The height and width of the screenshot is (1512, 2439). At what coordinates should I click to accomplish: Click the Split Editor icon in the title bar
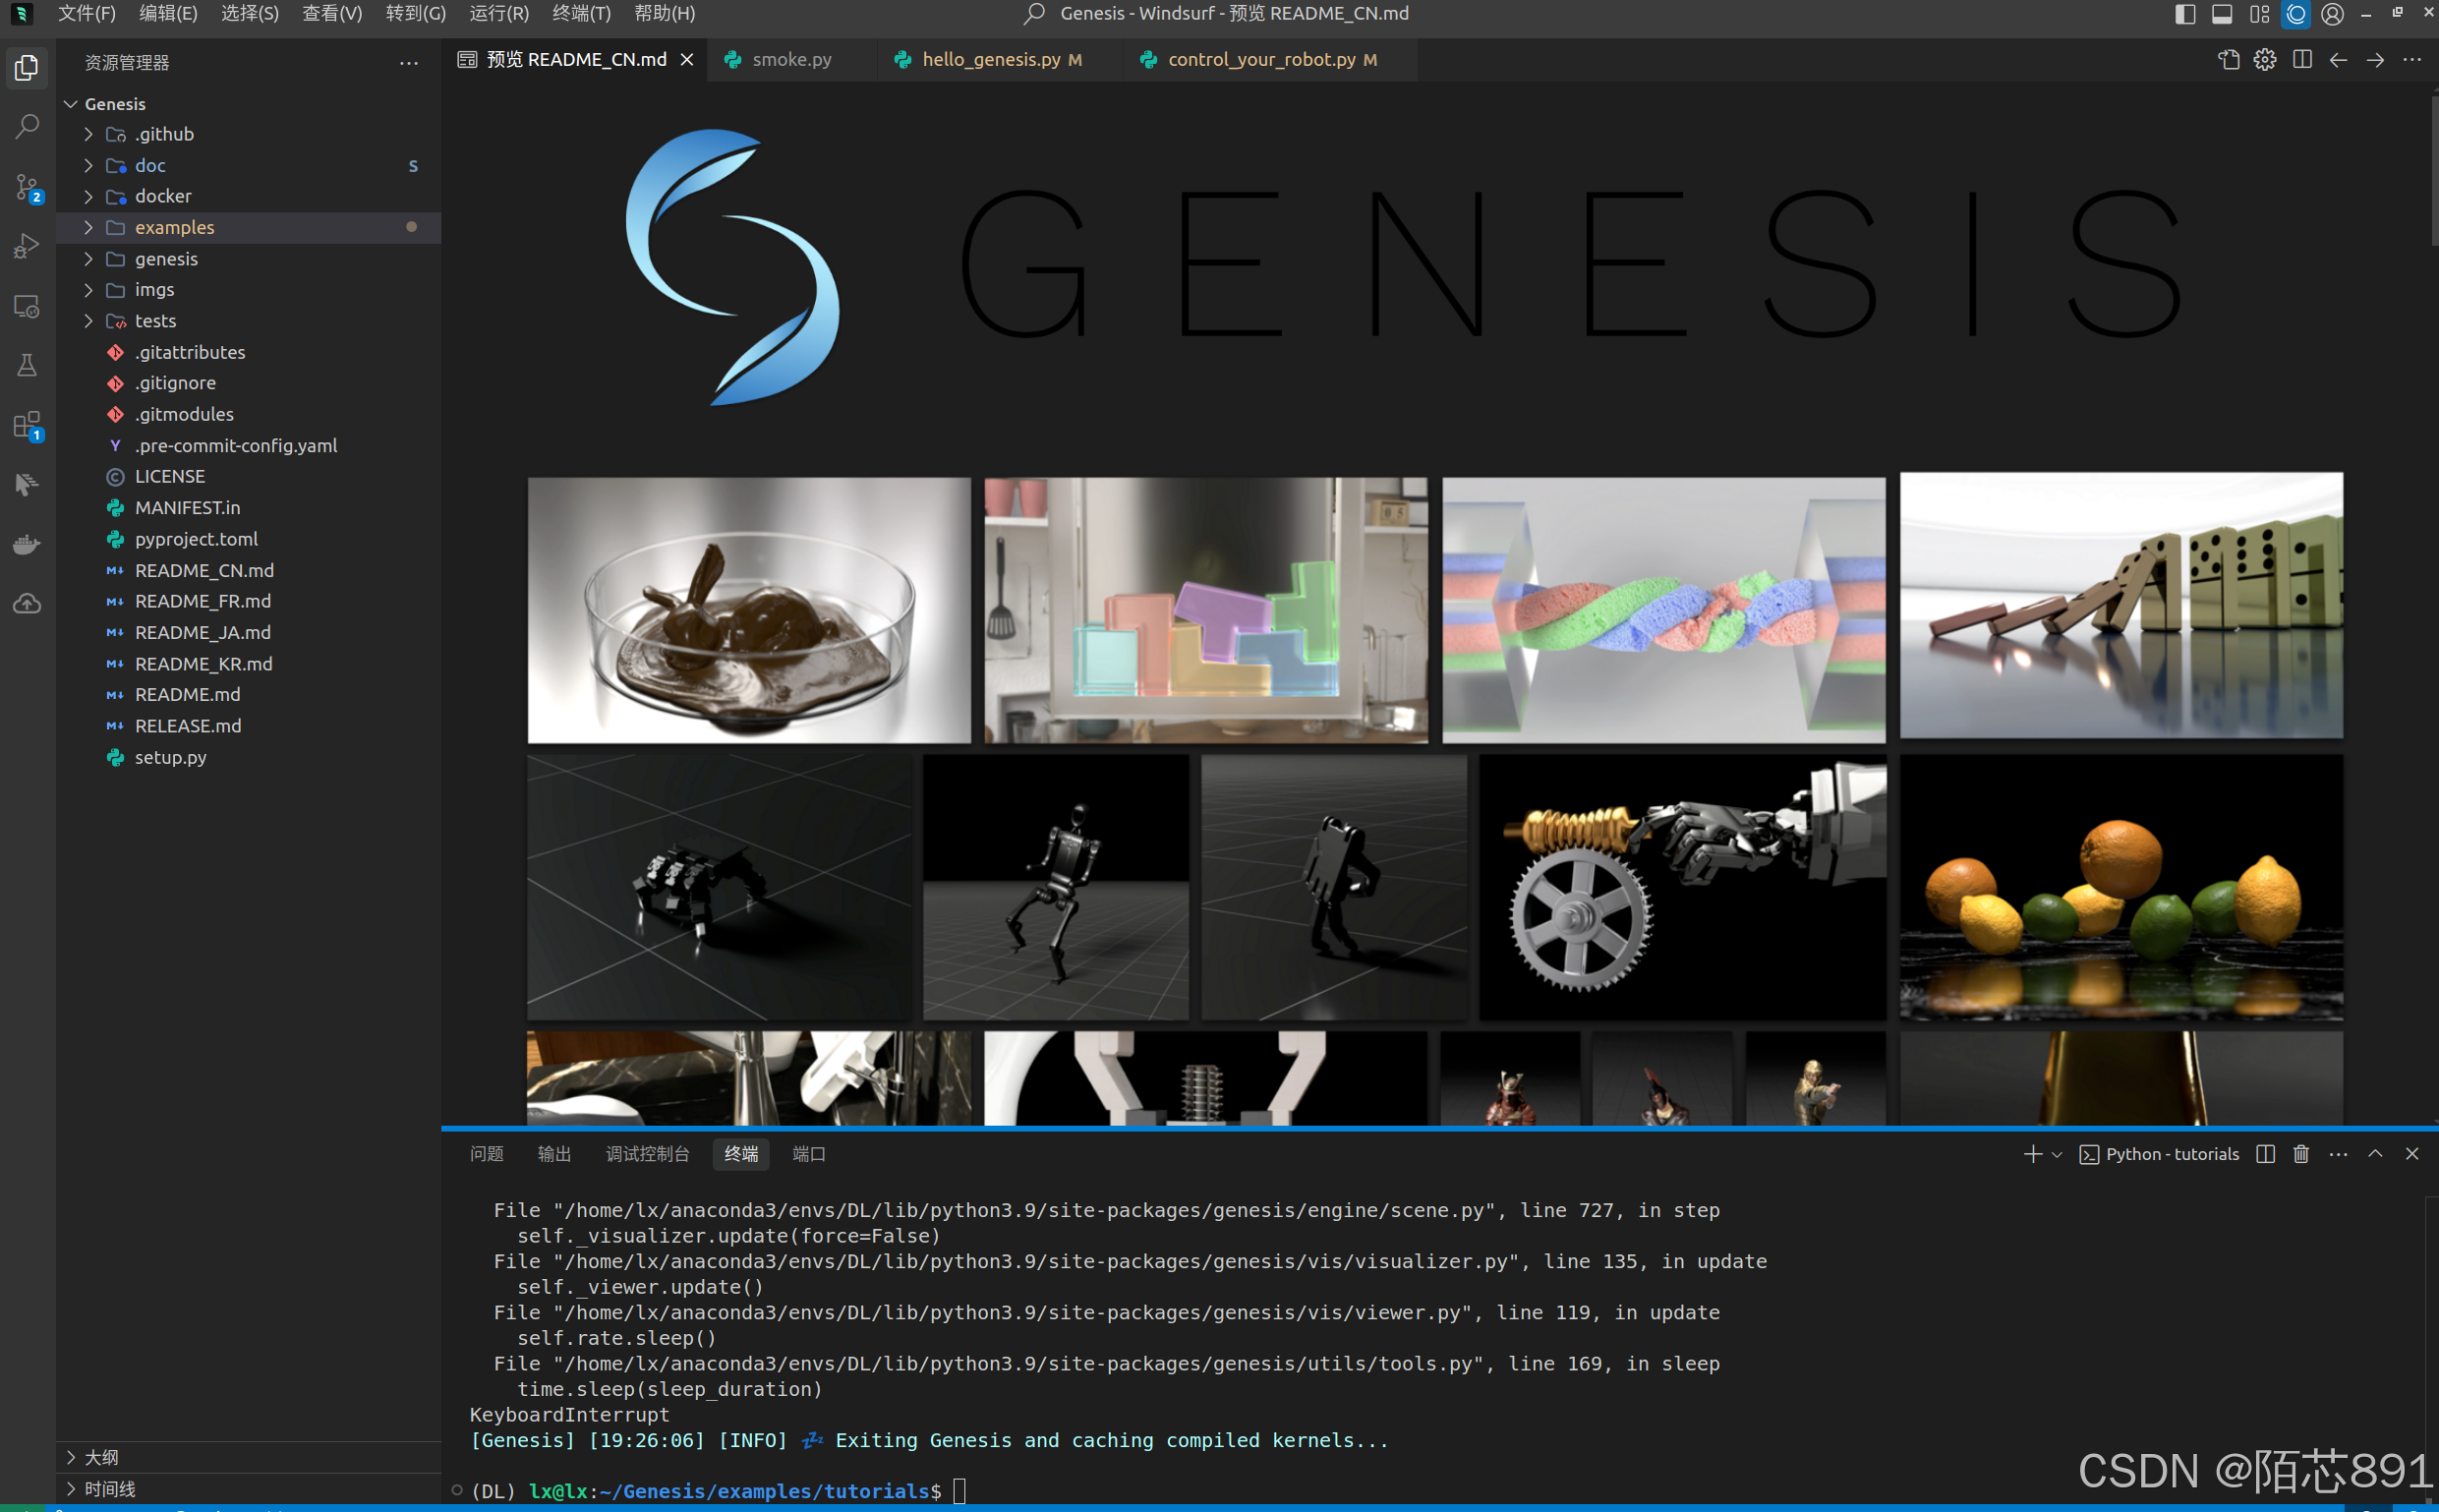tap(2302, 59)
